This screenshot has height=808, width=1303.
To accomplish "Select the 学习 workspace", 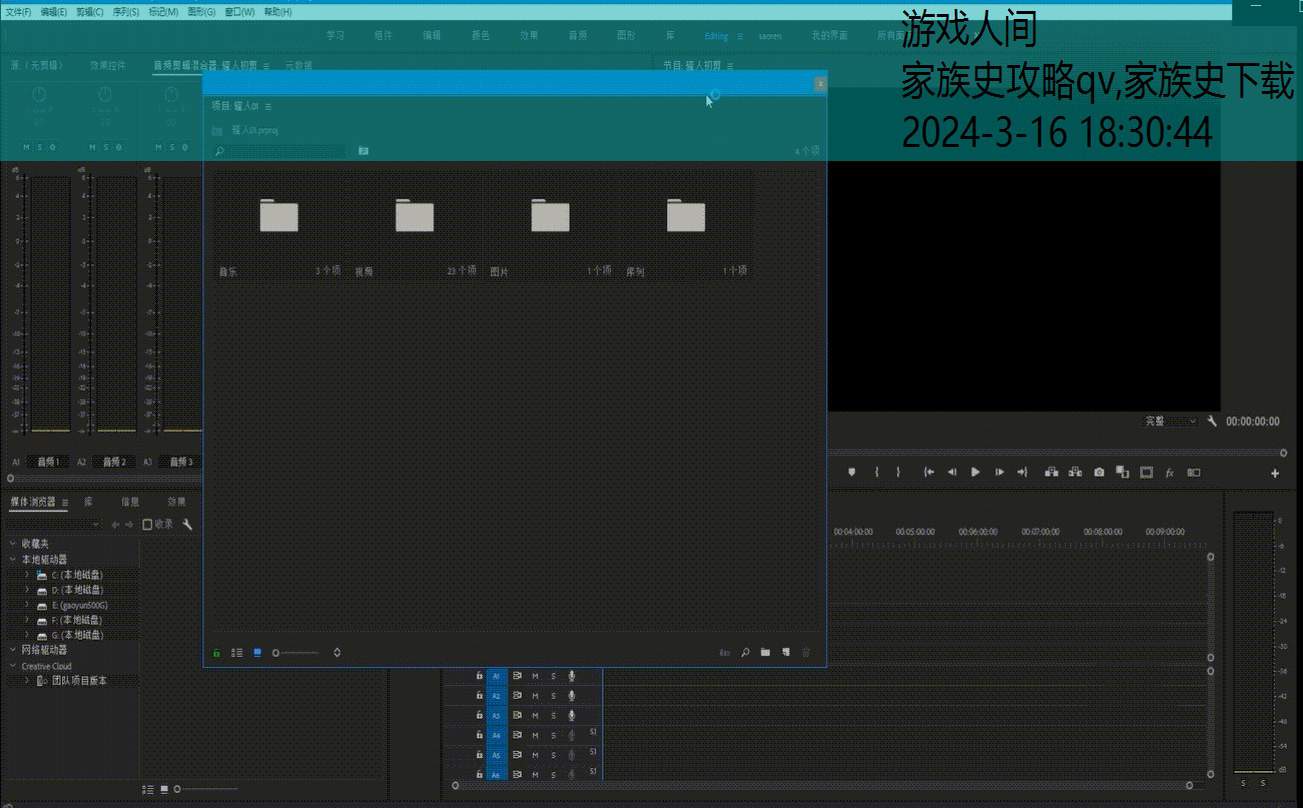I will pos(335,35).
